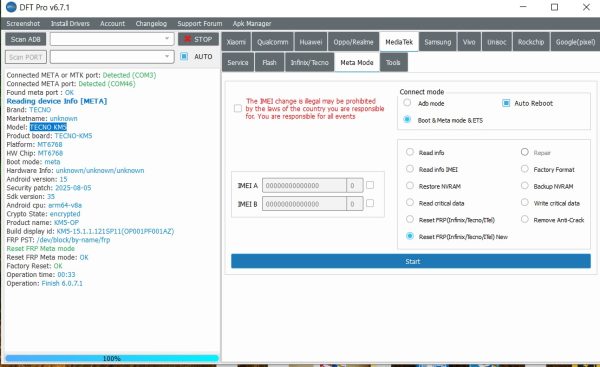Switch to the Qualcomm tab
600x367 pixels.
tap(272, 42)
